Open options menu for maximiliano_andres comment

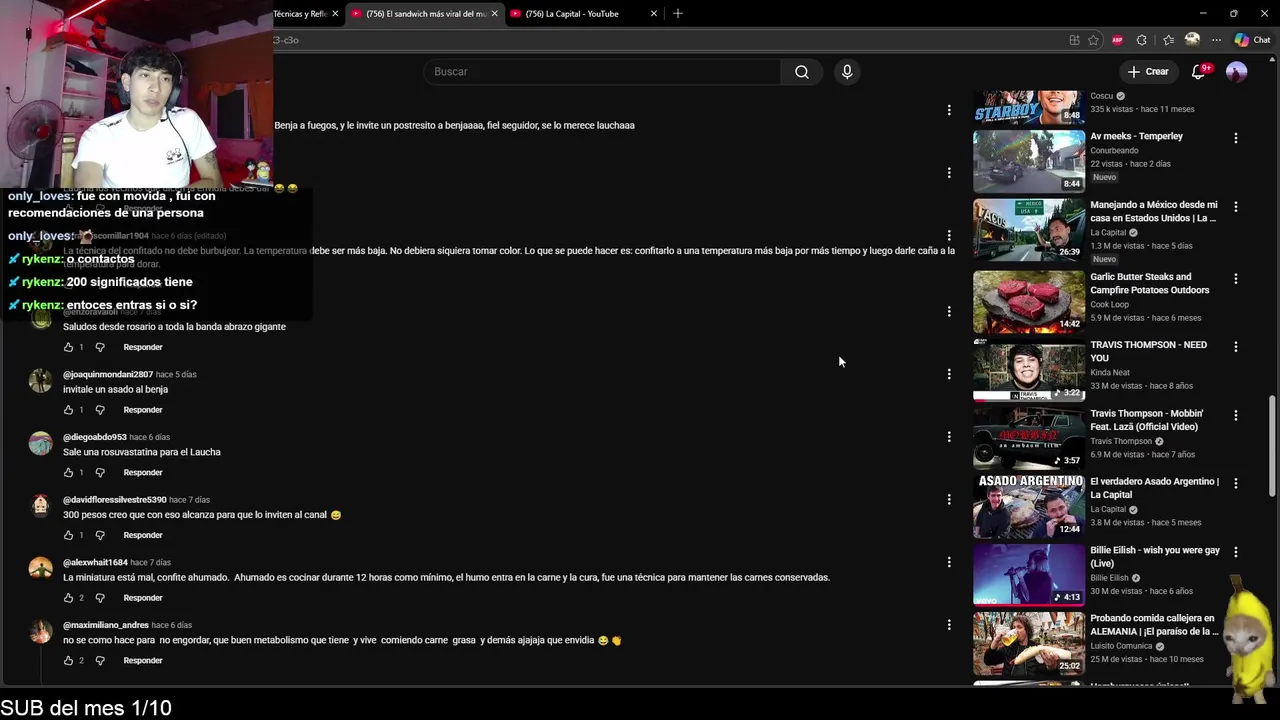tap(949, 624)
